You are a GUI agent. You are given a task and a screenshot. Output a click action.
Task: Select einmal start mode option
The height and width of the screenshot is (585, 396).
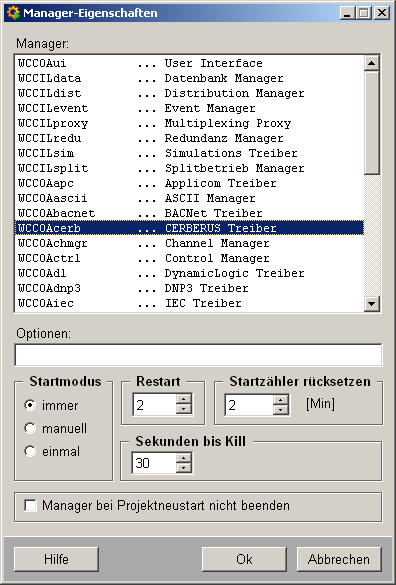point(30,451)
